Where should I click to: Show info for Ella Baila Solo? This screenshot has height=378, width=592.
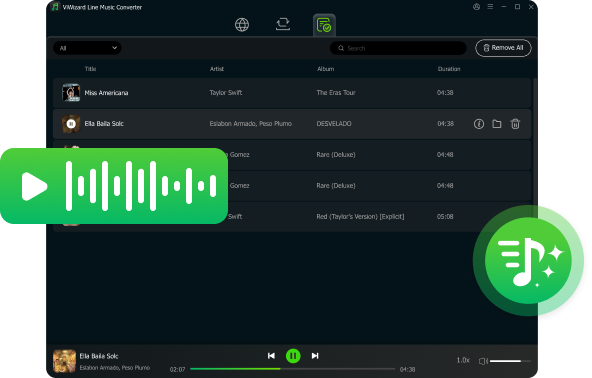coord(479,124)
